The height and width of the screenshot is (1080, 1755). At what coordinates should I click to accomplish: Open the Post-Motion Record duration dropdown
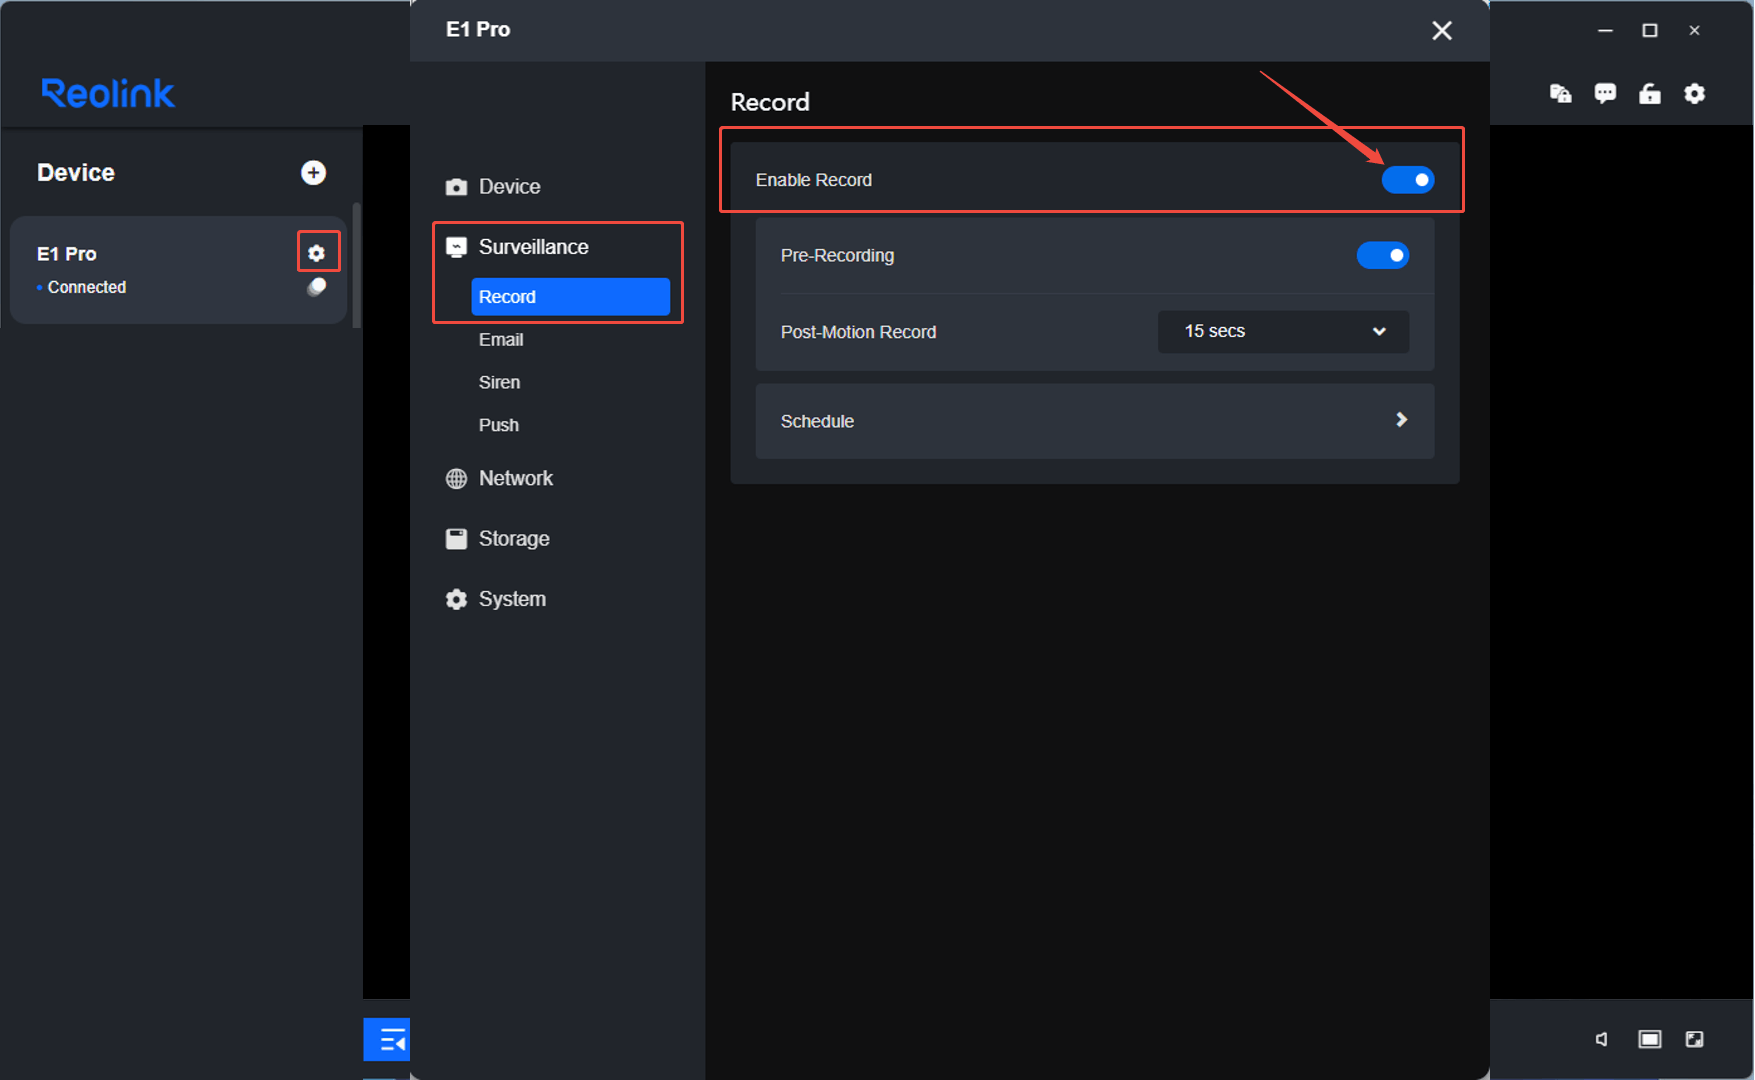(x=1283, y=332)
